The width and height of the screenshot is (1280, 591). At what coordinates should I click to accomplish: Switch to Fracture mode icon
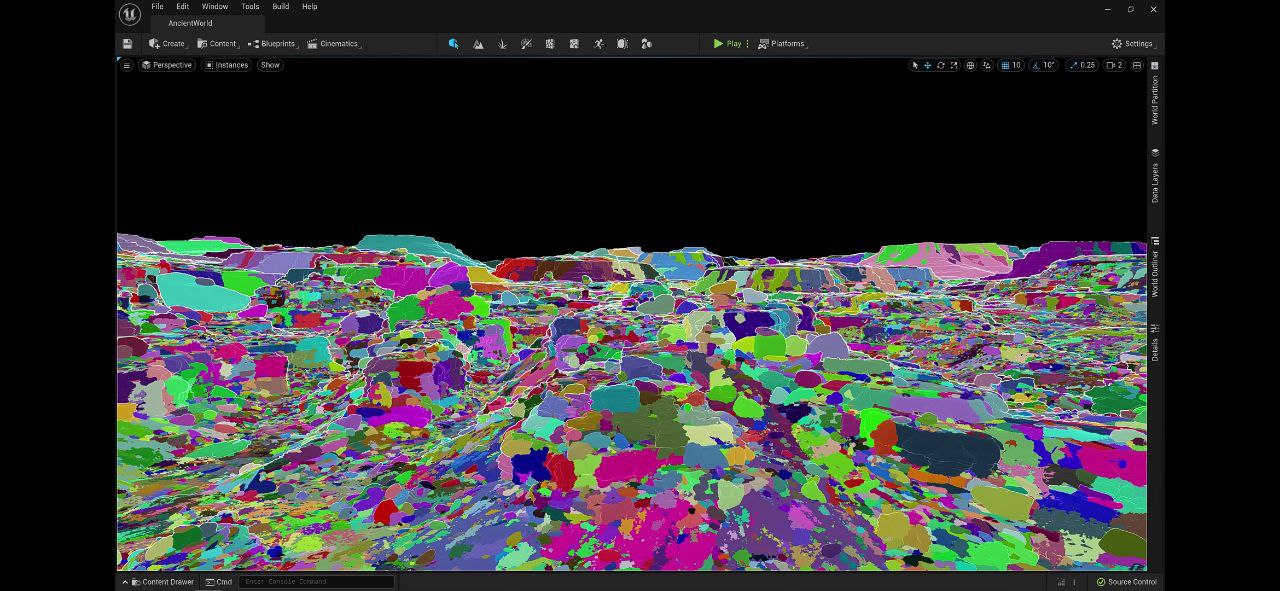(574, 44)
